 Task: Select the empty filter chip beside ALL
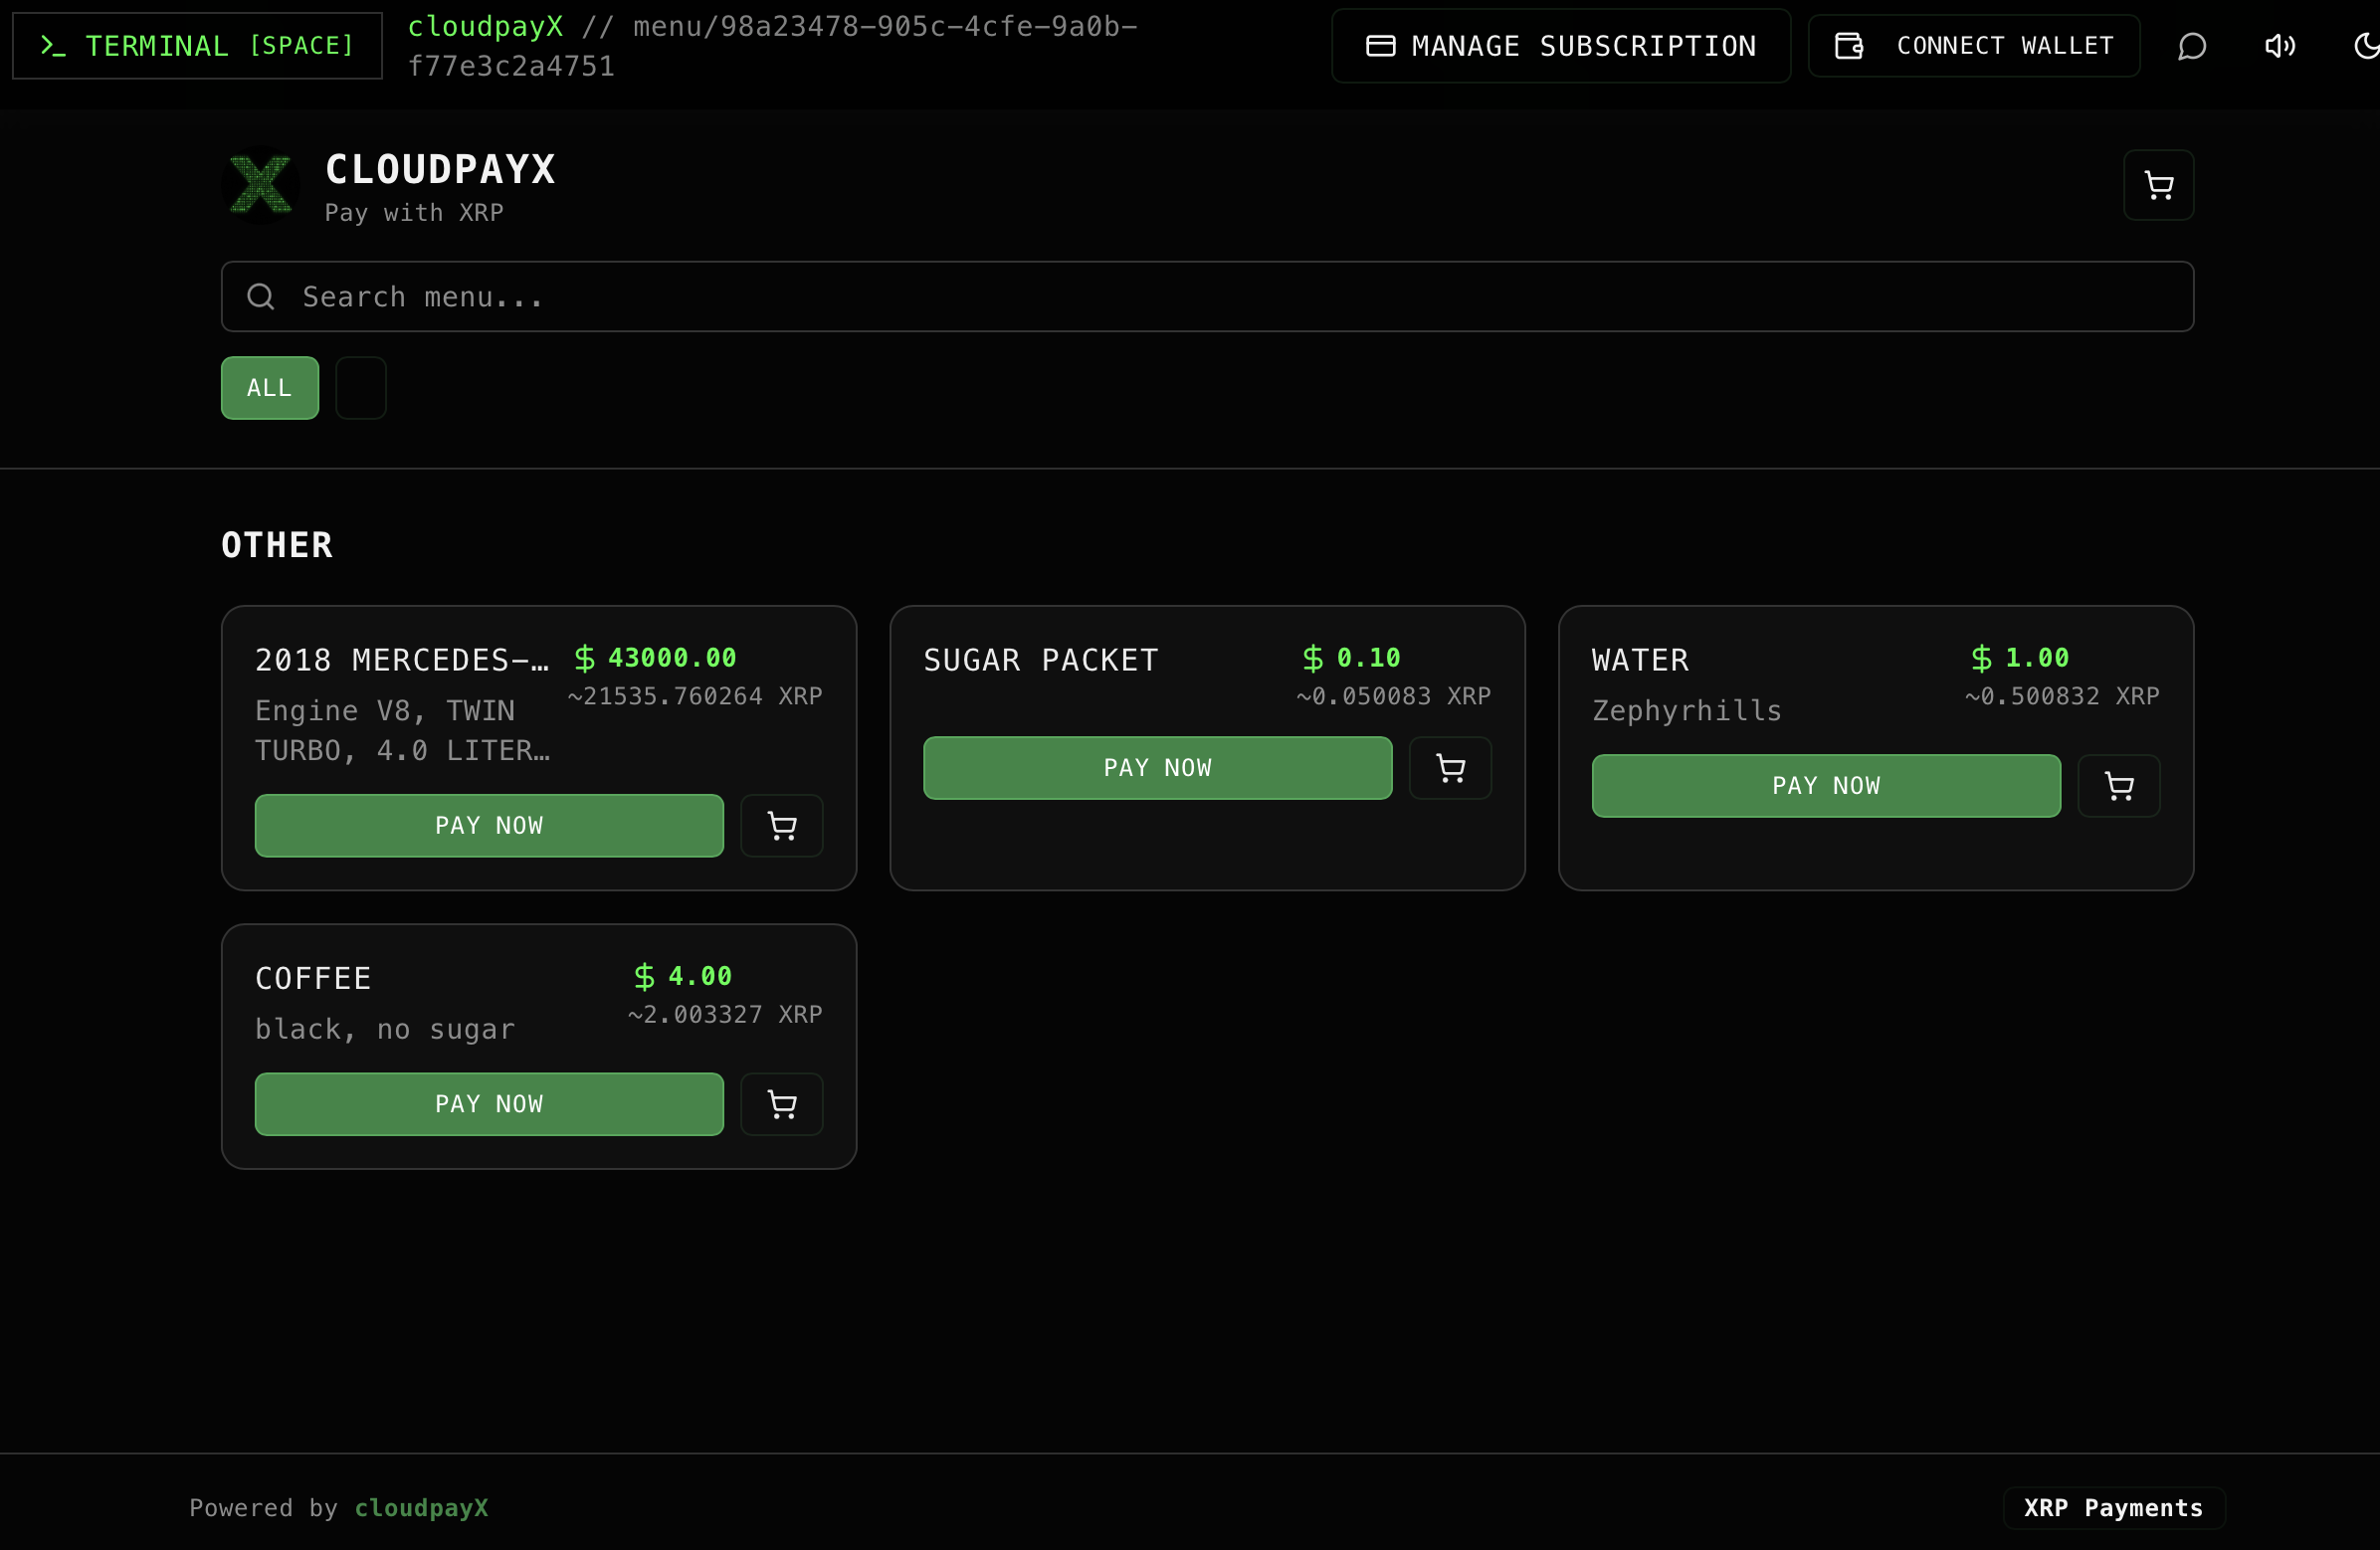tap(360, 388)
